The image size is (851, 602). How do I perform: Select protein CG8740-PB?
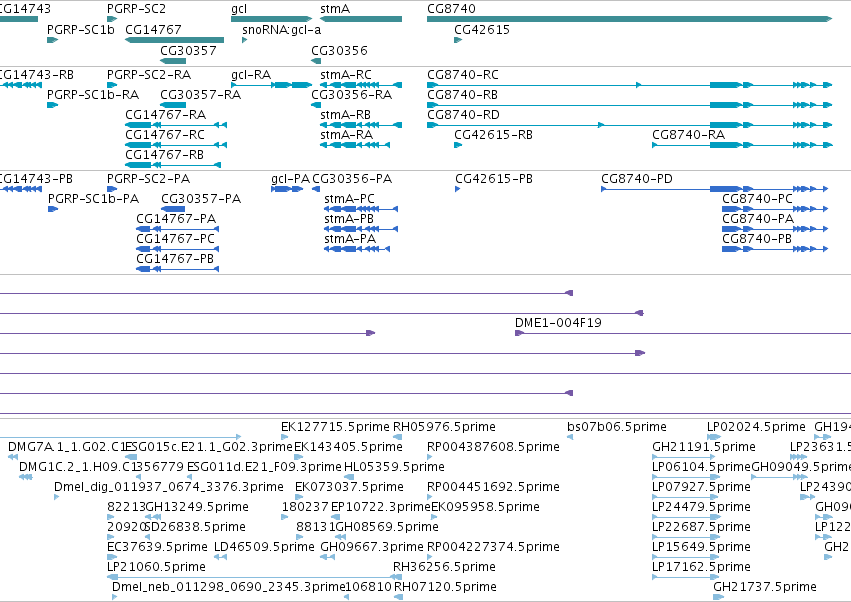coord(775,249)
